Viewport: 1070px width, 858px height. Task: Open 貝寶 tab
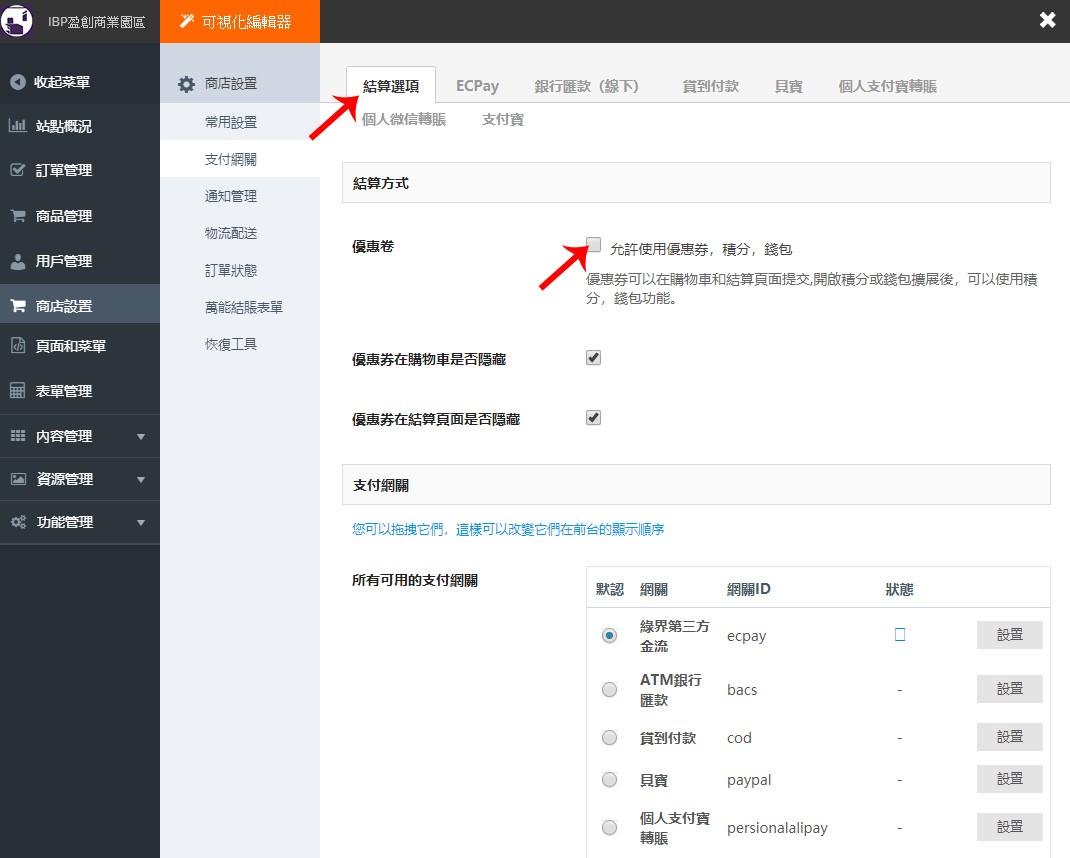coord(788,85)
